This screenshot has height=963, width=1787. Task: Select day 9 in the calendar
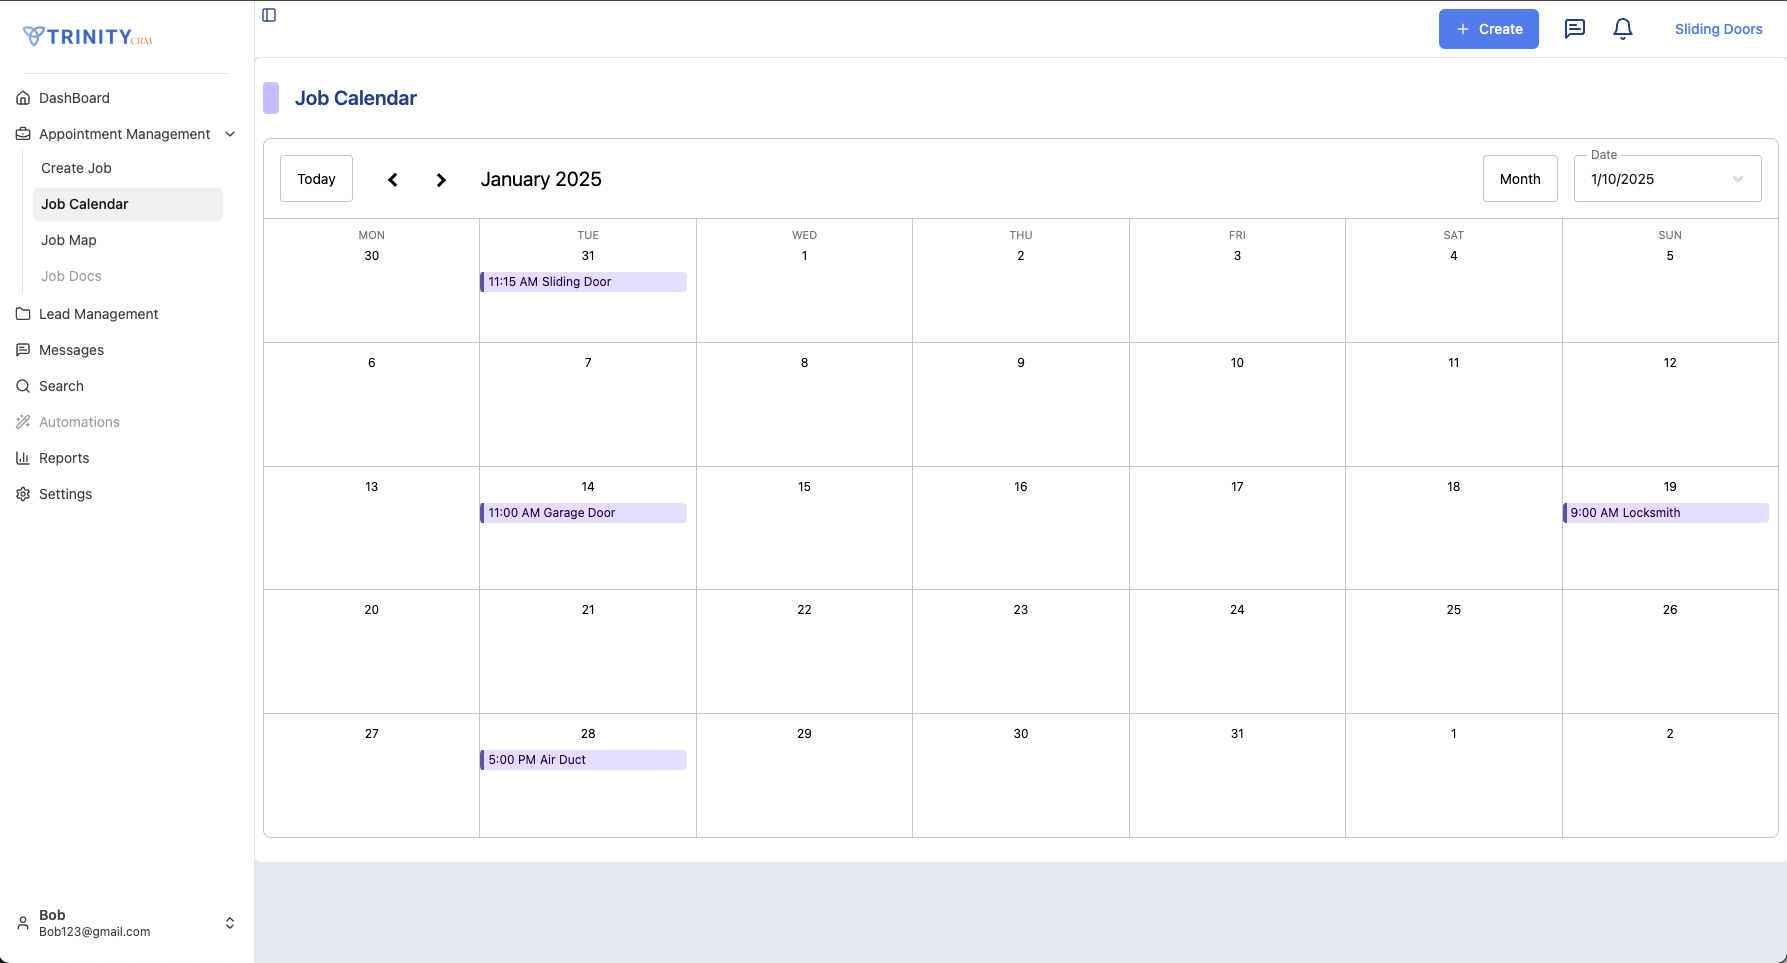tap(1021, 363)
